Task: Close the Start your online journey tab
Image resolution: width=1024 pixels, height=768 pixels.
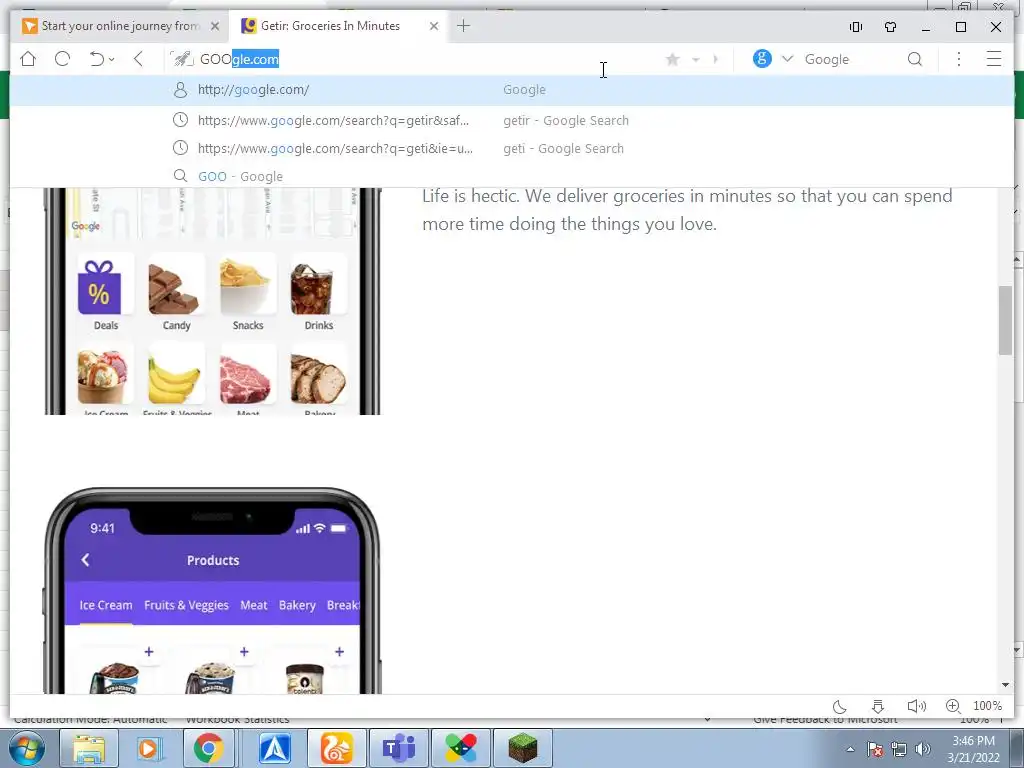Action: pos(215,26)
